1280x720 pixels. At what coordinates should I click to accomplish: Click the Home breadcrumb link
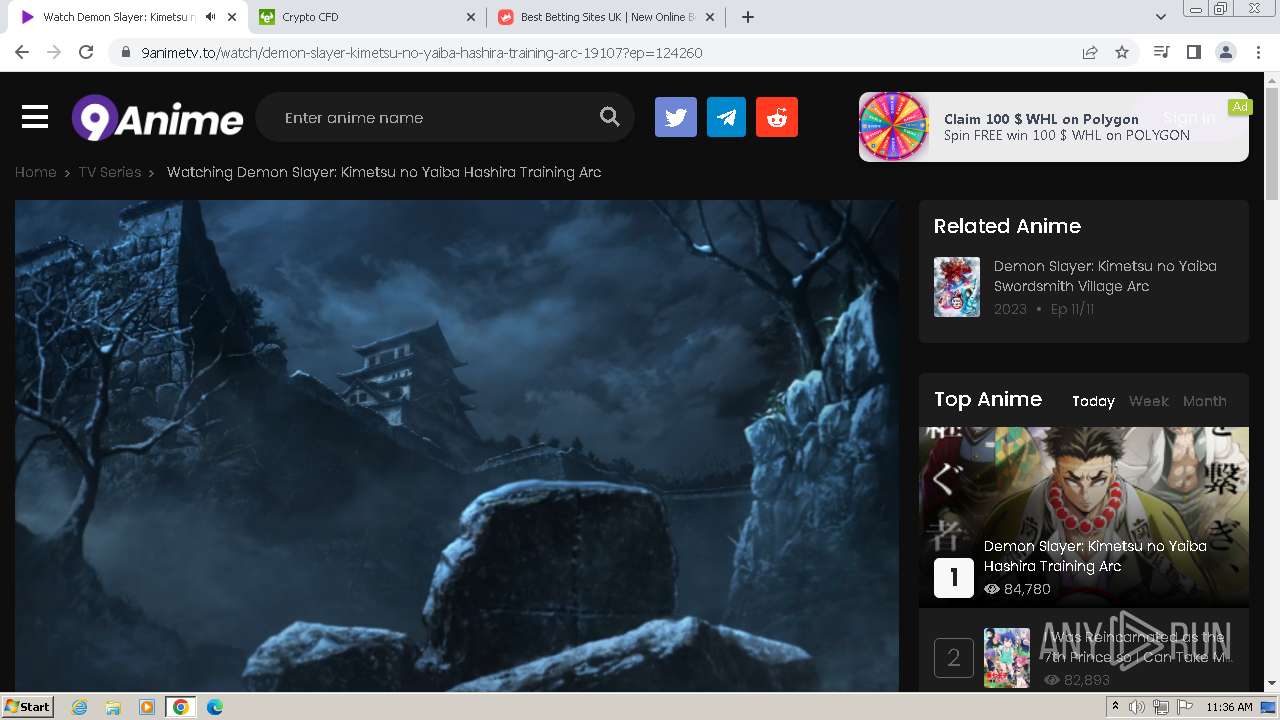pyautogui.click(x=35, y=172)
